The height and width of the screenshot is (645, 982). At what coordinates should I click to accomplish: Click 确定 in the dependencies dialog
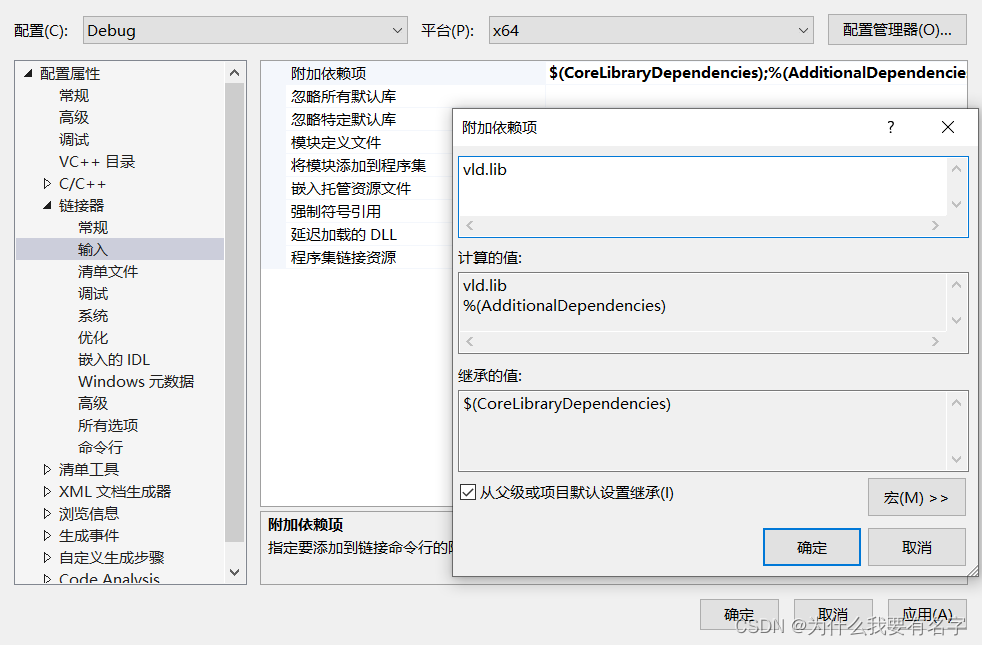click(x=811, y=547)
